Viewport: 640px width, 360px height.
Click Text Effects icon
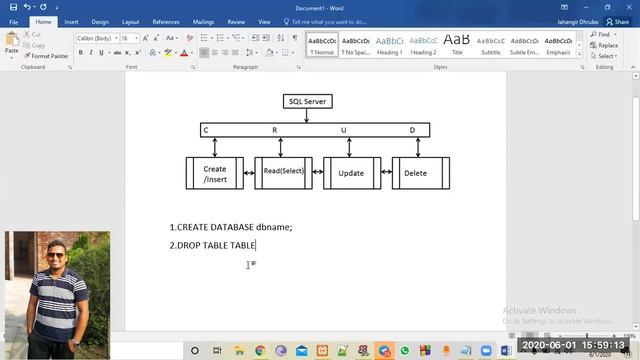click(x=153, y=53)
